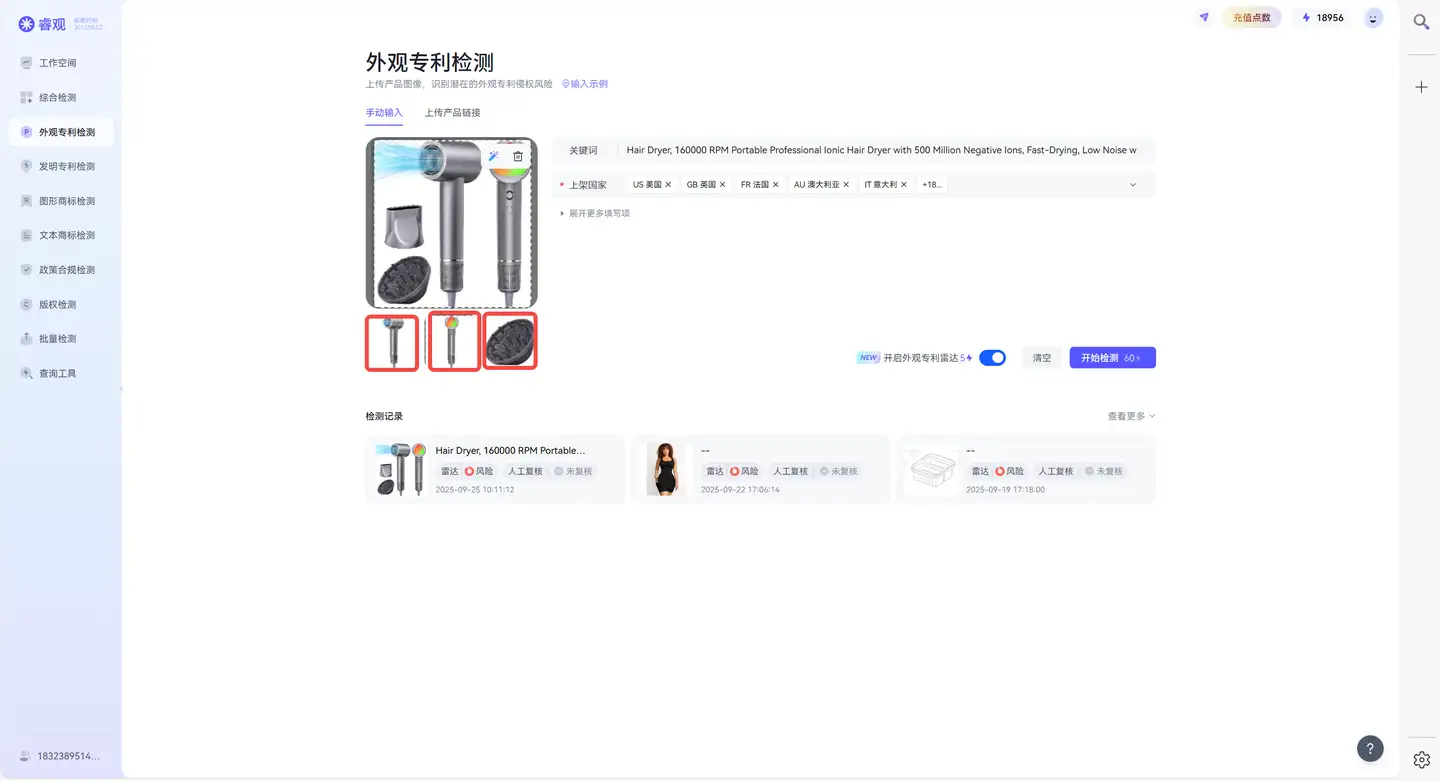Screen dimensions: 1440x781
Task: Select the second hair dryer thumbnail
Action: [454, 340]
